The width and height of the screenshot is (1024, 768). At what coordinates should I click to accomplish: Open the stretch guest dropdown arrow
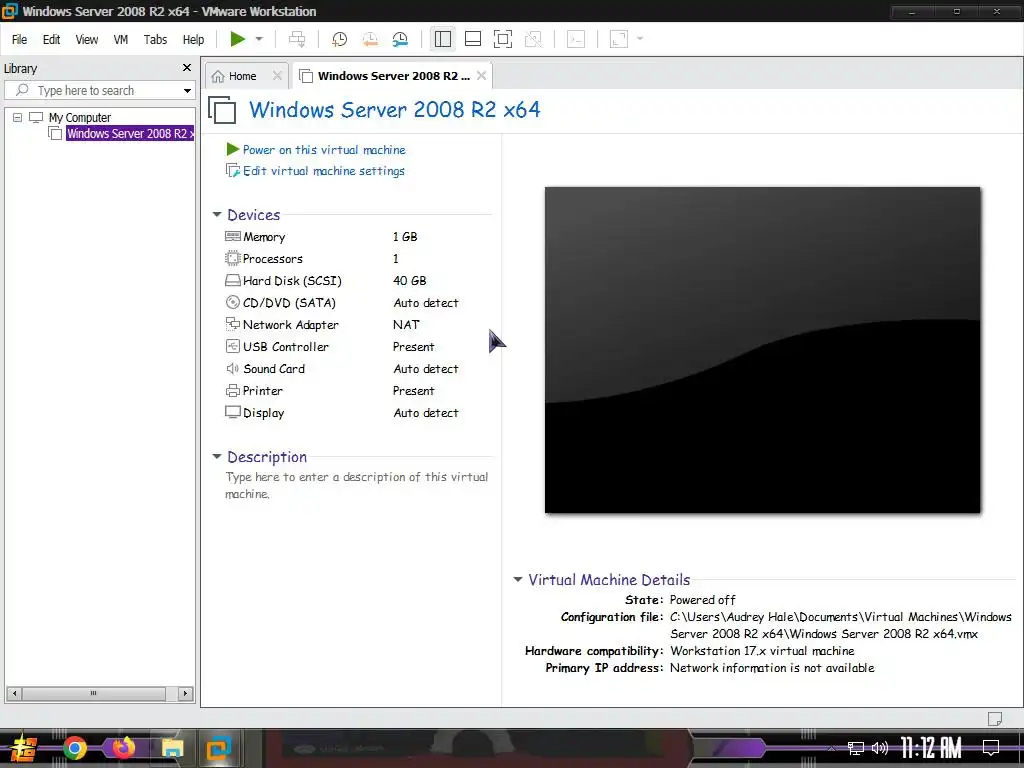coord(640,39)
